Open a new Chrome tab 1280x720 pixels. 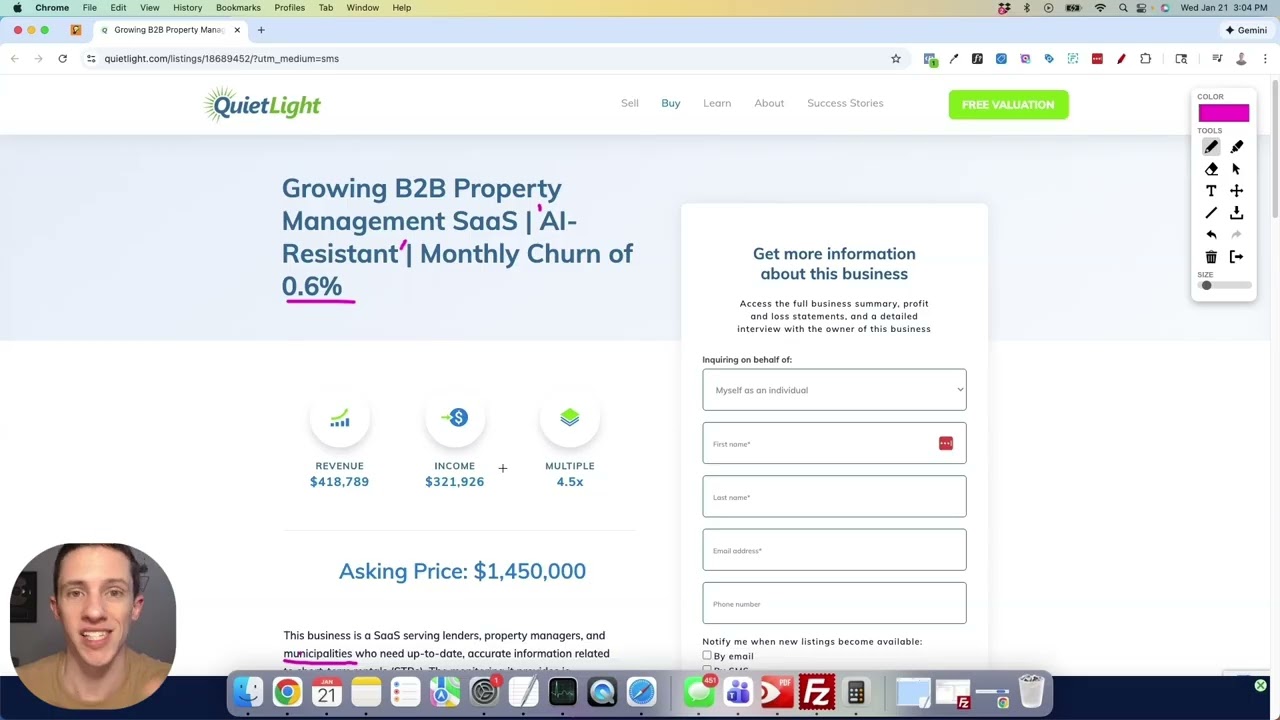click(x=261, y=30)
